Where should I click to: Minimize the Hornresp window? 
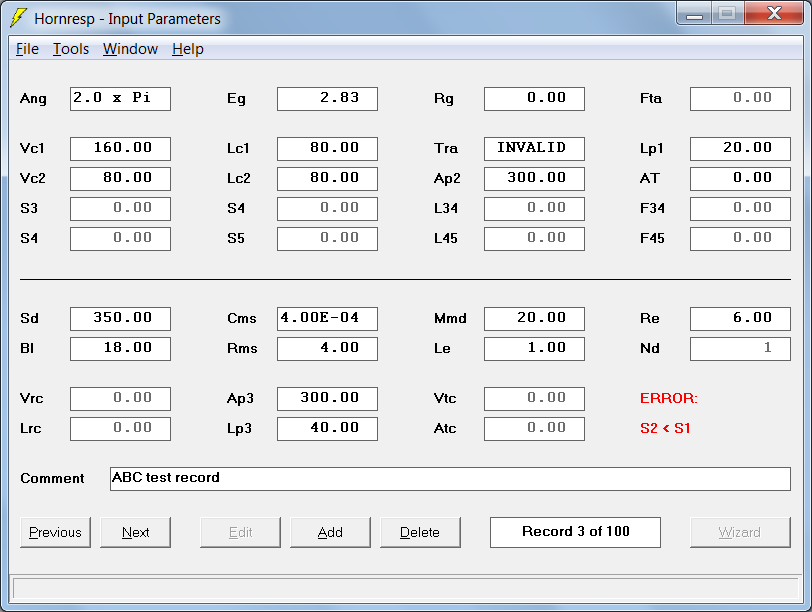(x=694, y=14)
